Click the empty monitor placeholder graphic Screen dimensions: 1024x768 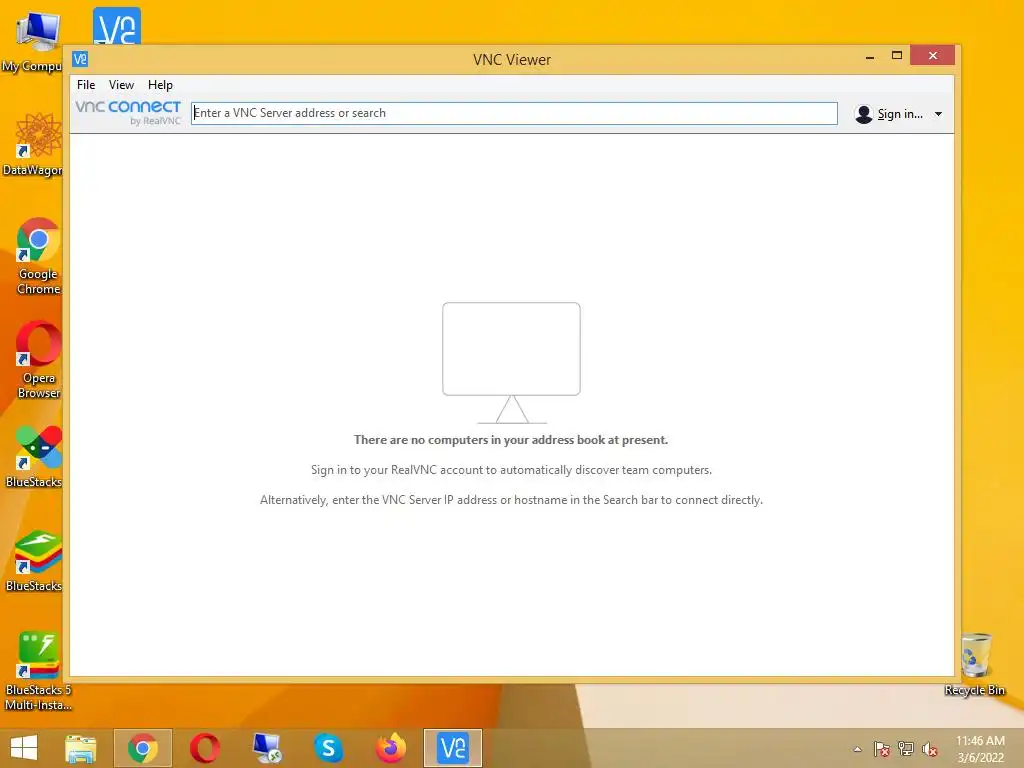pyautogui.click(x=511, y=363)
